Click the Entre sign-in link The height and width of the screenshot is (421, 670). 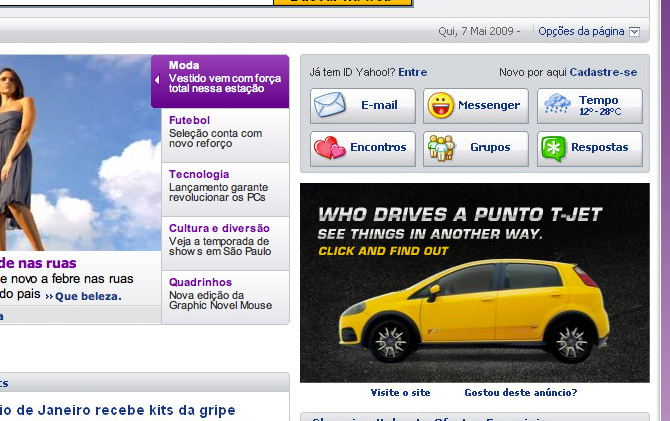[x=412, y=72]
